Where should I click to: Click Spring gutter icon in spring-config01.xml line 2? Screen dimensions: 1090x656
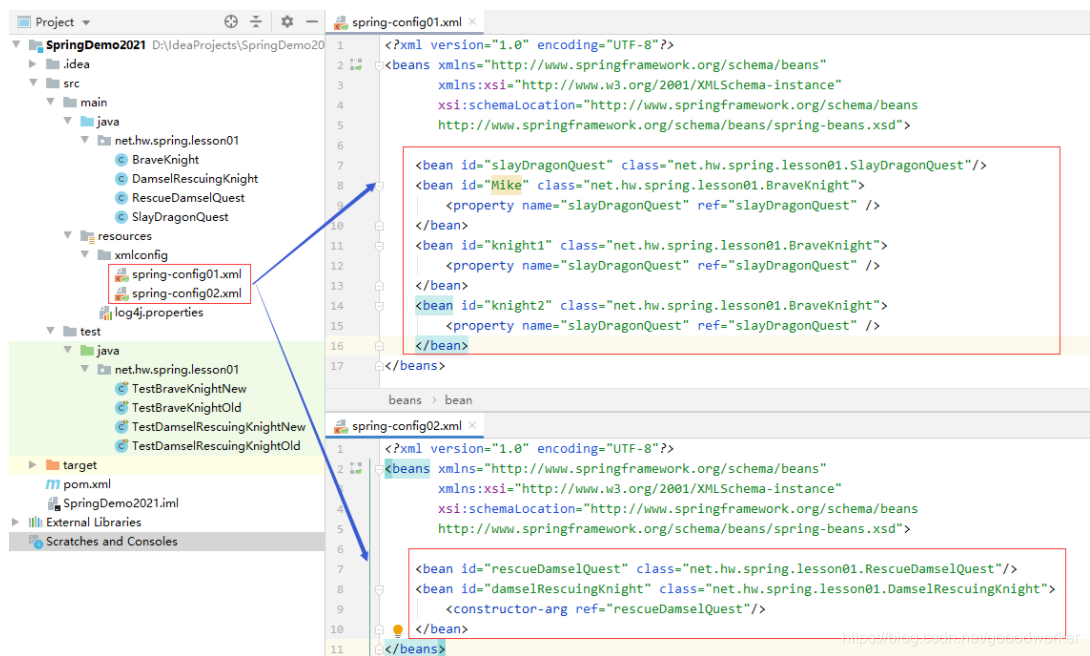pyautogui.click(x=356, y=65)
